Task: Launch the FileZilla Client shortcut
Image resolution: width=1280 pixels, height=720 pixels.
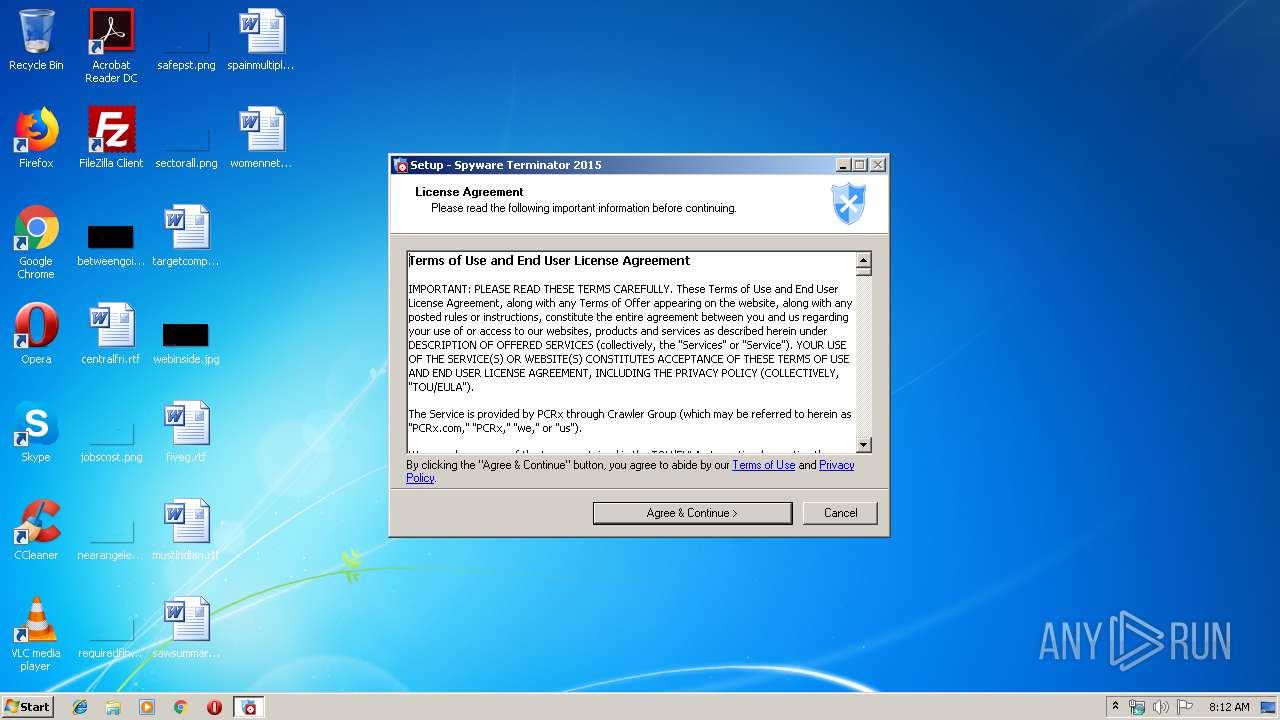Action: (111, 138)
